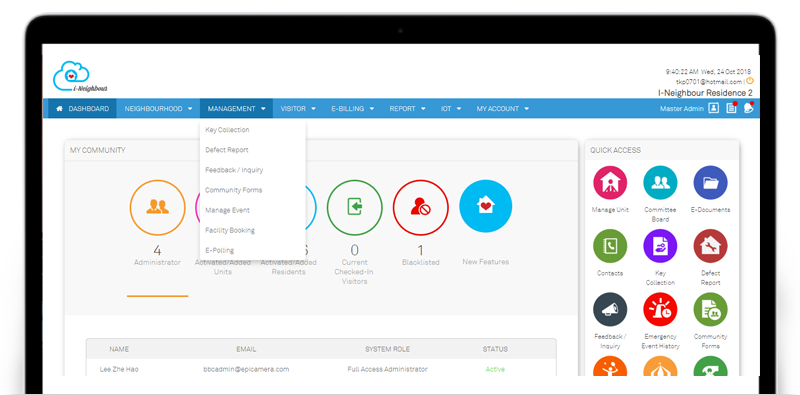Open the Defect Report quick access icon

point(710,246)
